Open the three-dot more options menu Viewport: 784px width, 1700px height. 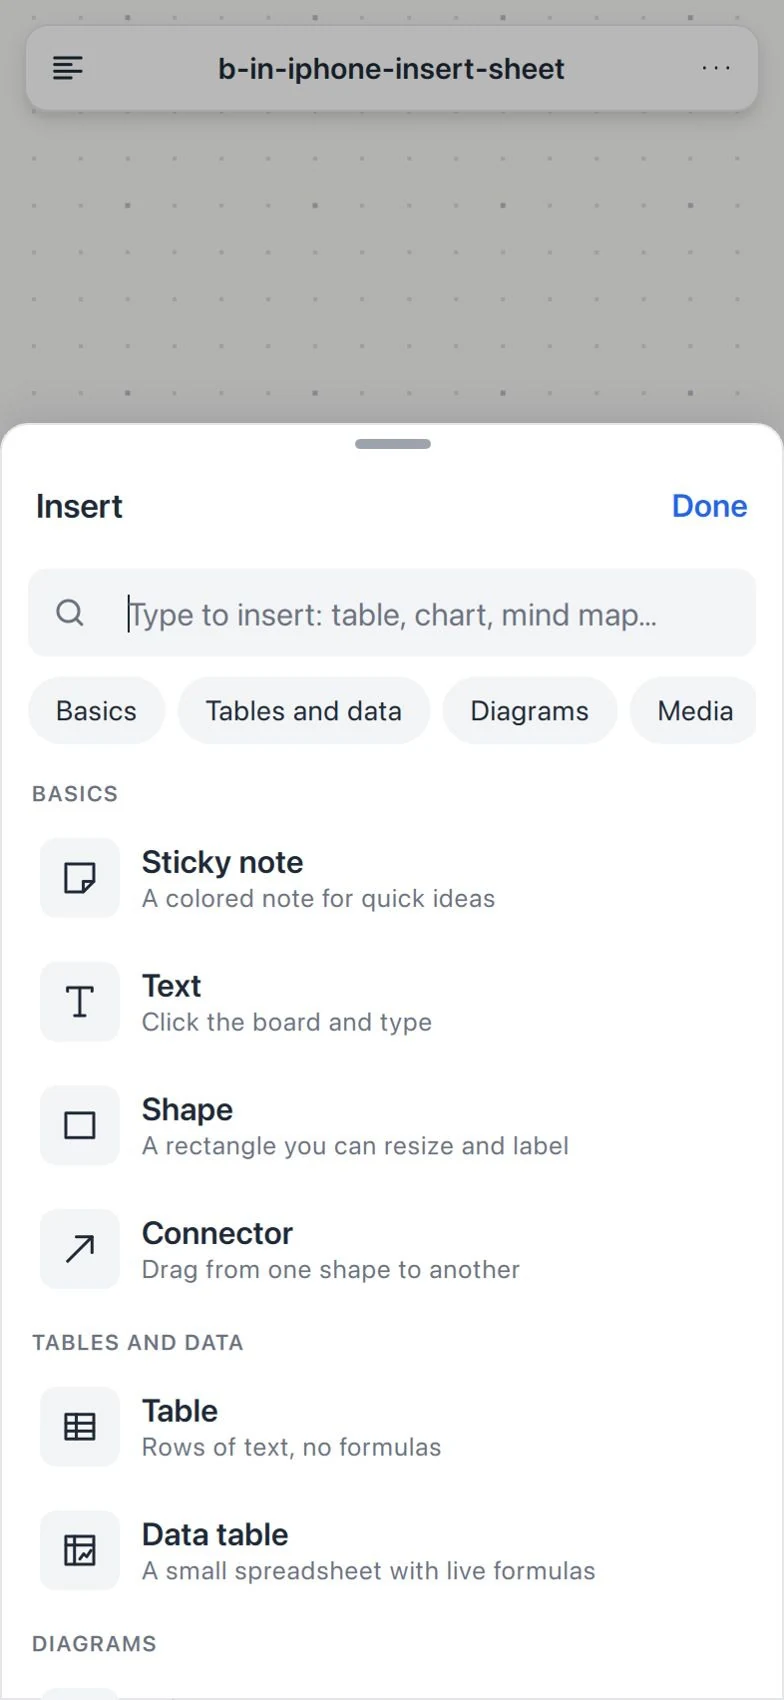point(716,68)
